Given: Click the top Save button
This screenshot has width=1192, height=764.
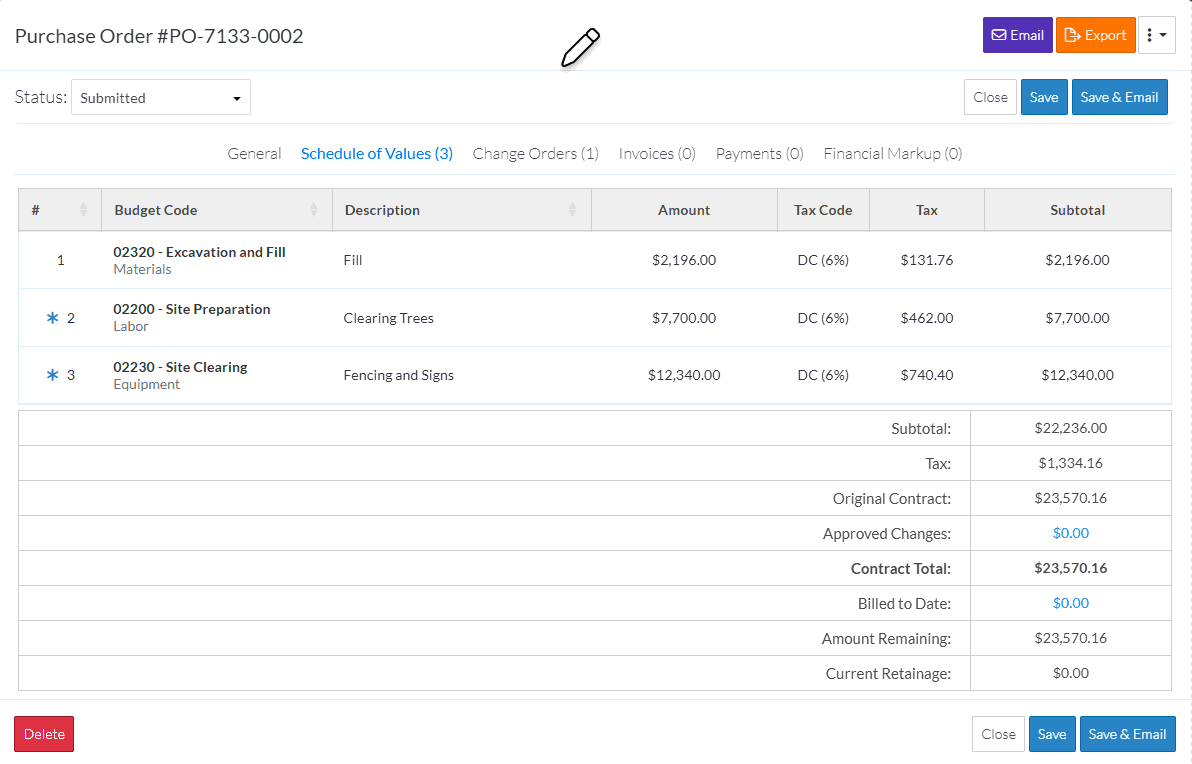Looking at the screenshot, I should 1044,97.
